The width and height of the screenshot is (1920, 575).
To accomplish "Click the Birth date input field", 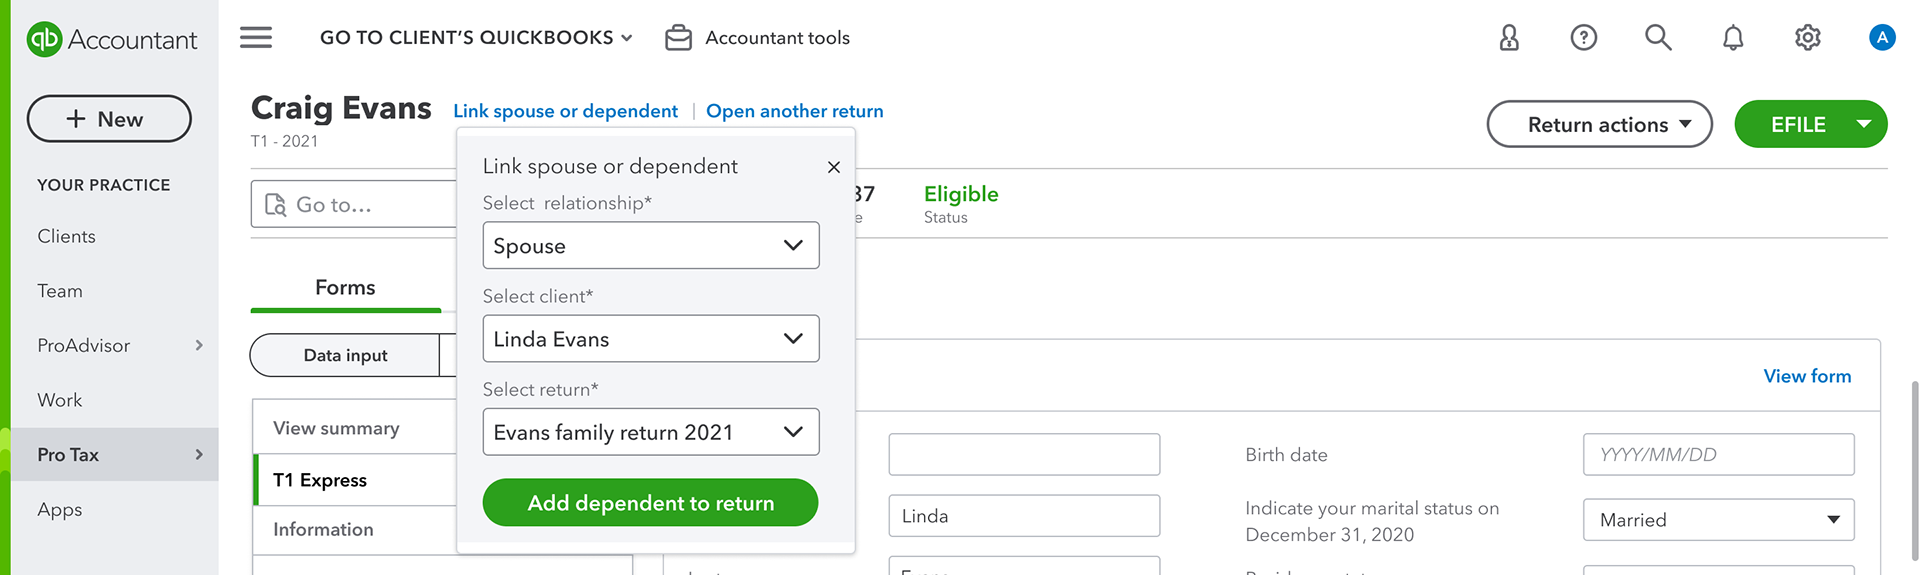I will [1718, 455].
